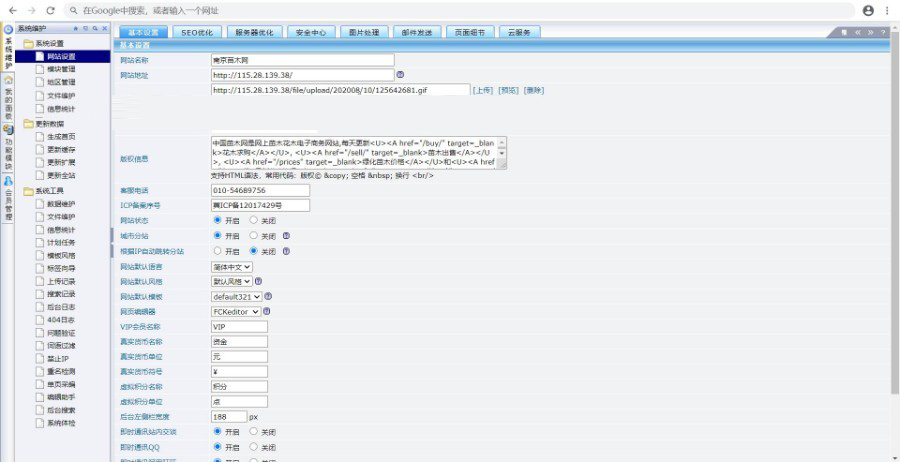Viewport: 900px width, 462px height.
Task: Click the [删除] delete link
Action: [x=534, y=90]
